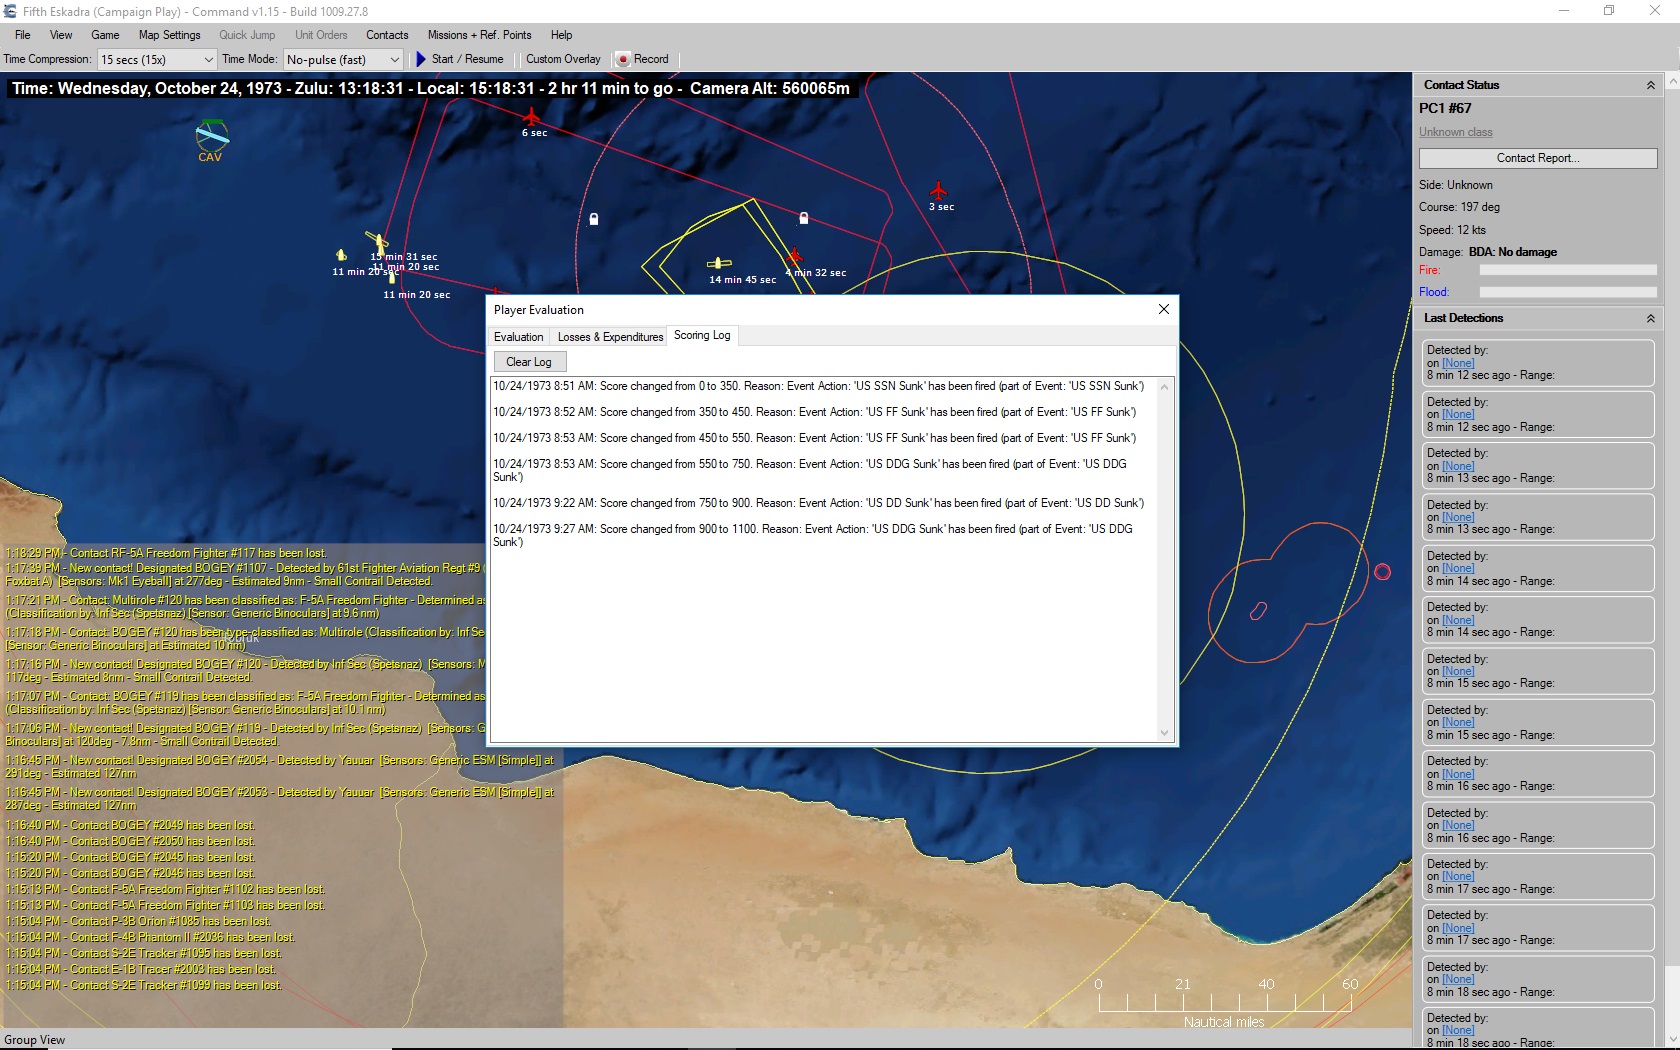Select the small red circle contact marker
This screenshot has width=1680, height=1050.
click(1382, 572)
